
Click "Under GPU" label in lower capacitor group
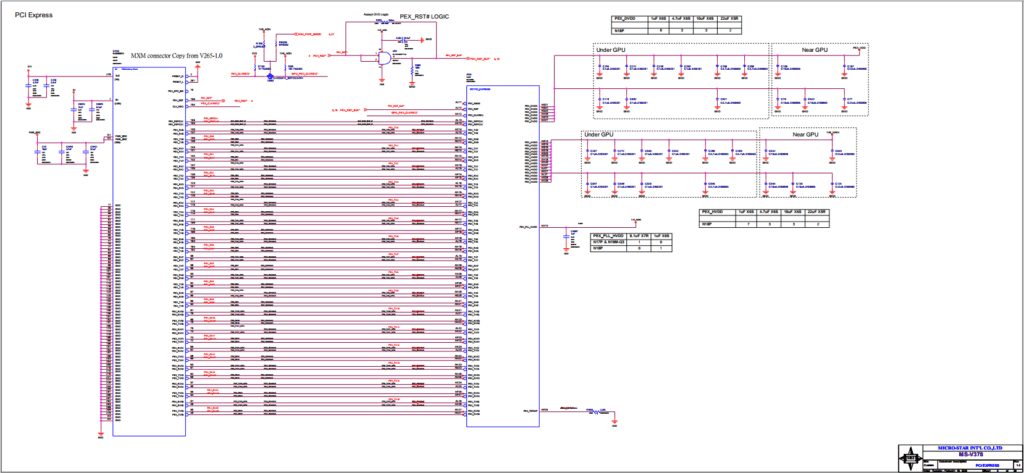point(601,135)
